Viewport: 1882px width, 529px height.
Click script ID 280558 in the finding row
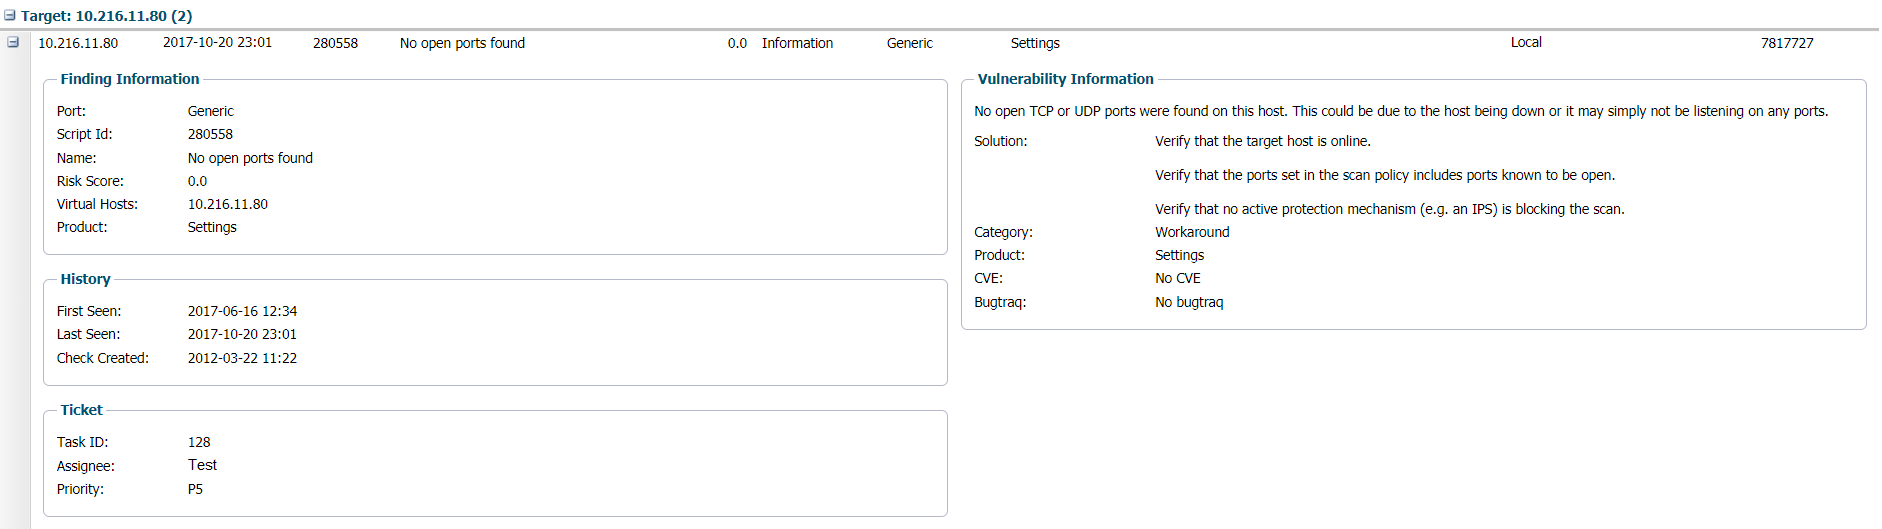[335, 43]
